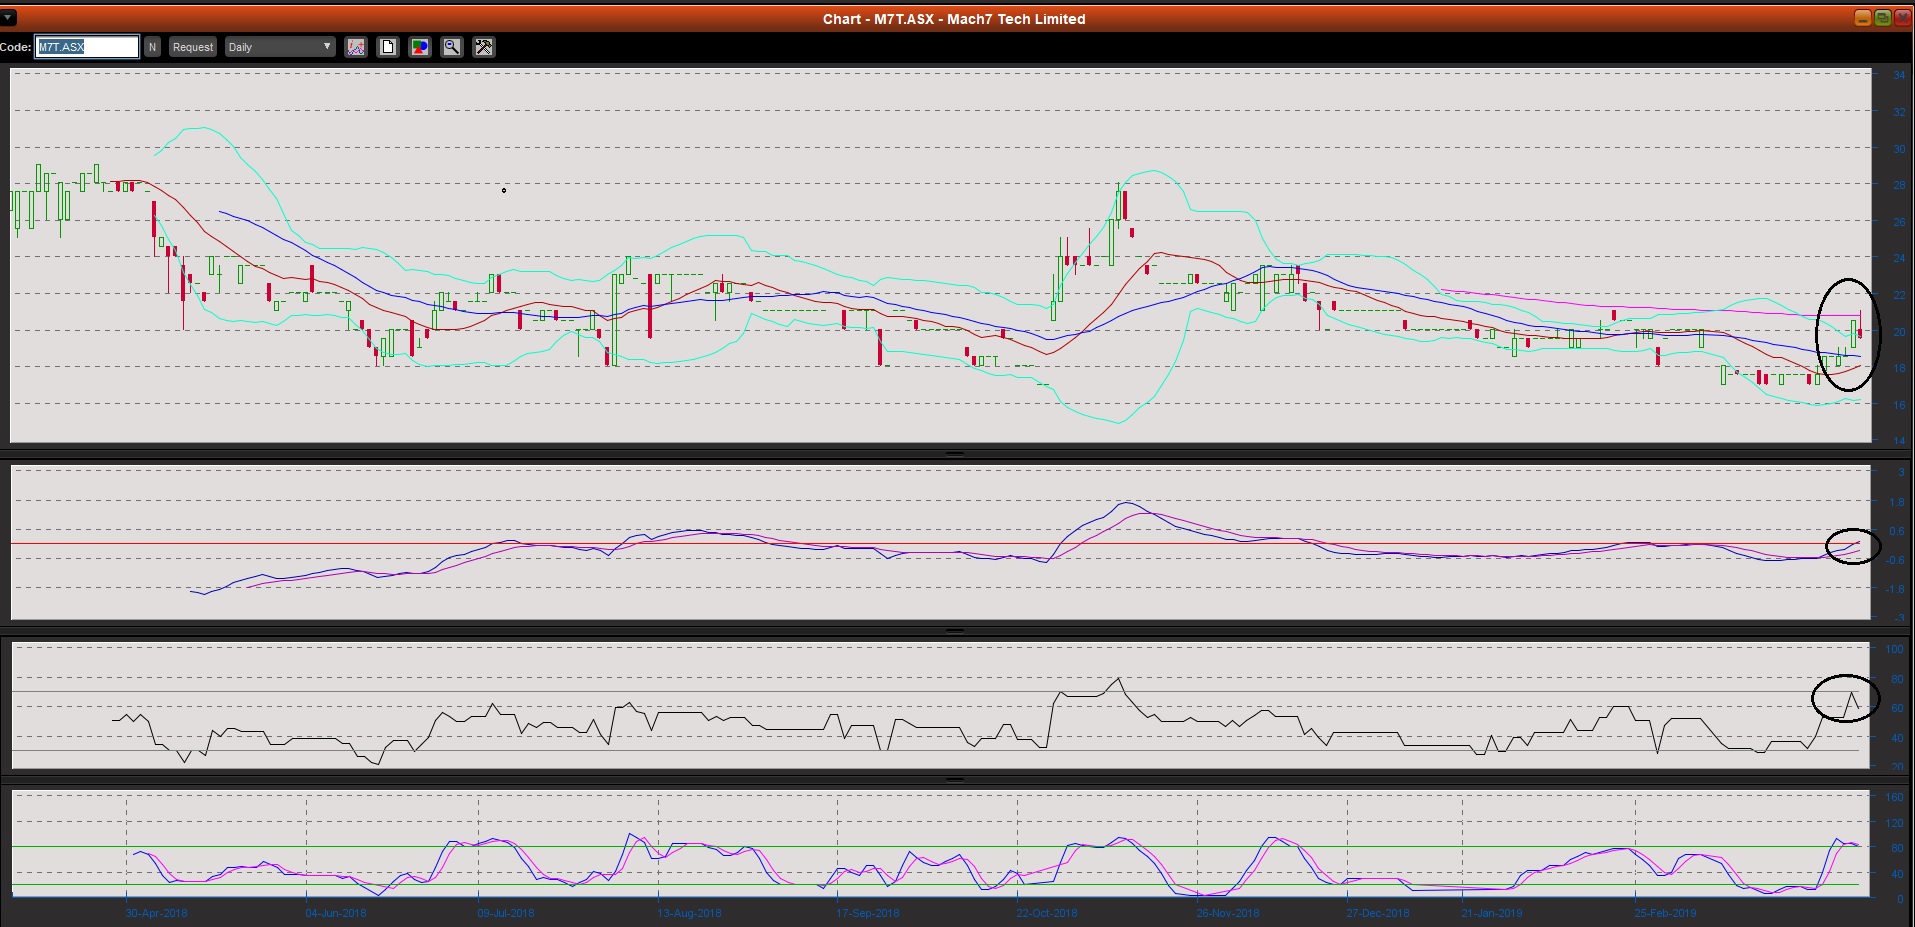The width and height of the screenshot is (1915, 927).
Task: Click the 04-Jun-2018 date label
Action: [336, 913]
